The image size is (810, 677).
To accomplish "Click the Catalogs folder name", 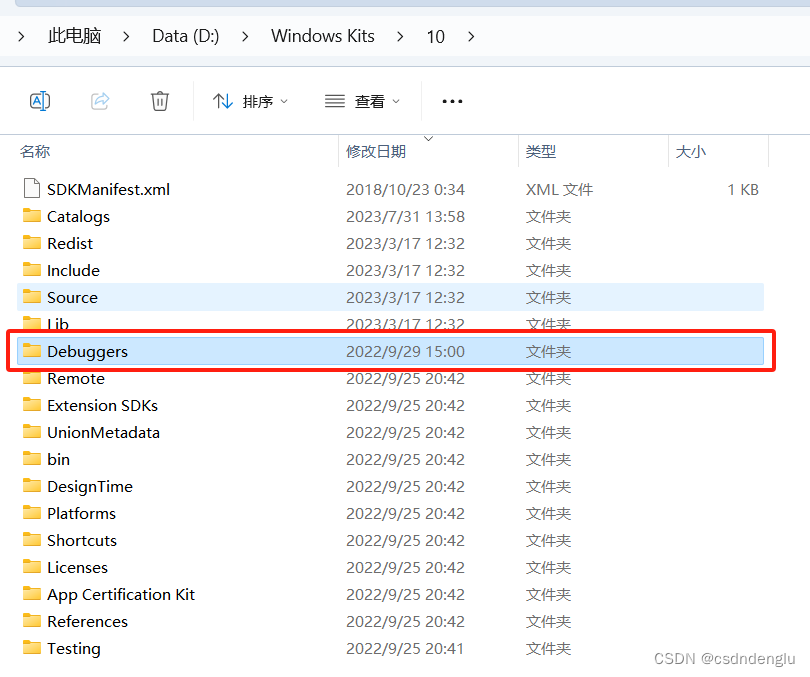I will pos(79,217).
